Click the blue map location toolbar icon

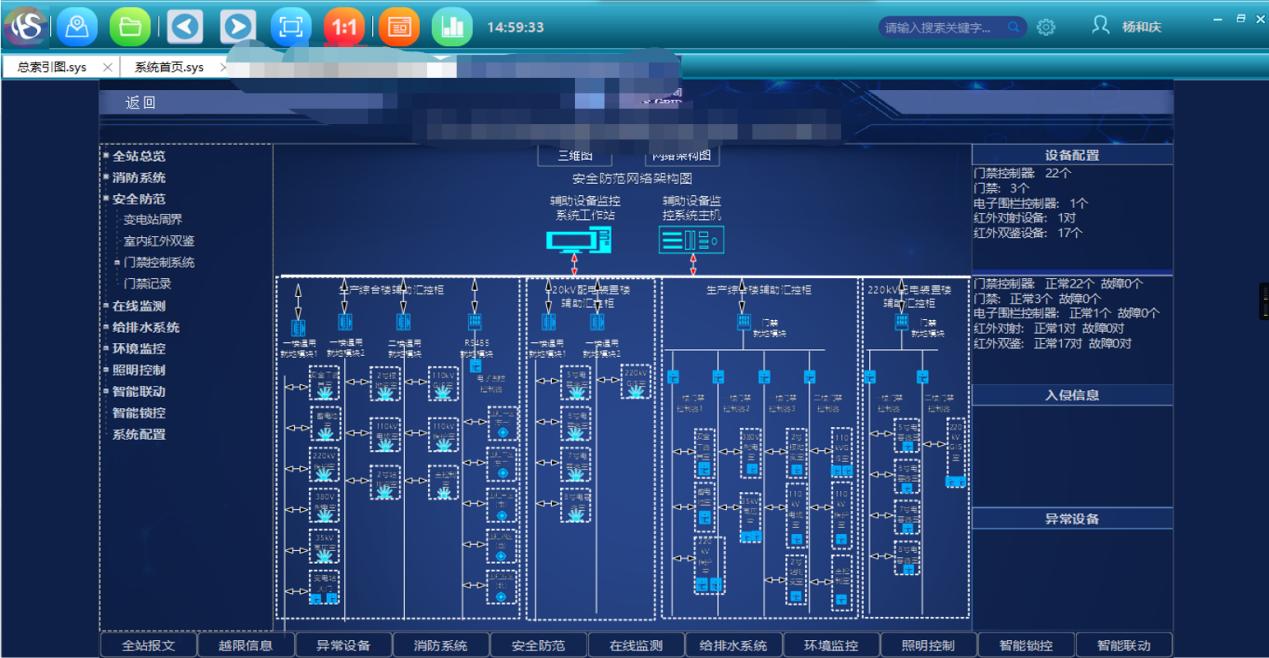click(x=76, y=27)
